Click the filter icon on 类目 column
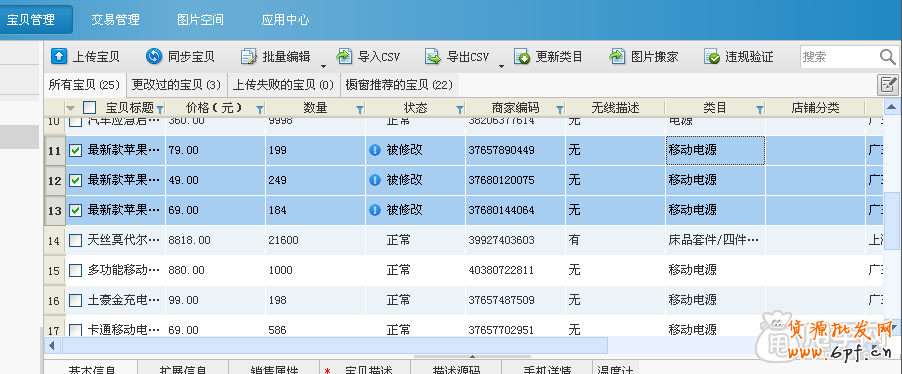The height and width of the screenshot is (374, 902). (759, 108)
